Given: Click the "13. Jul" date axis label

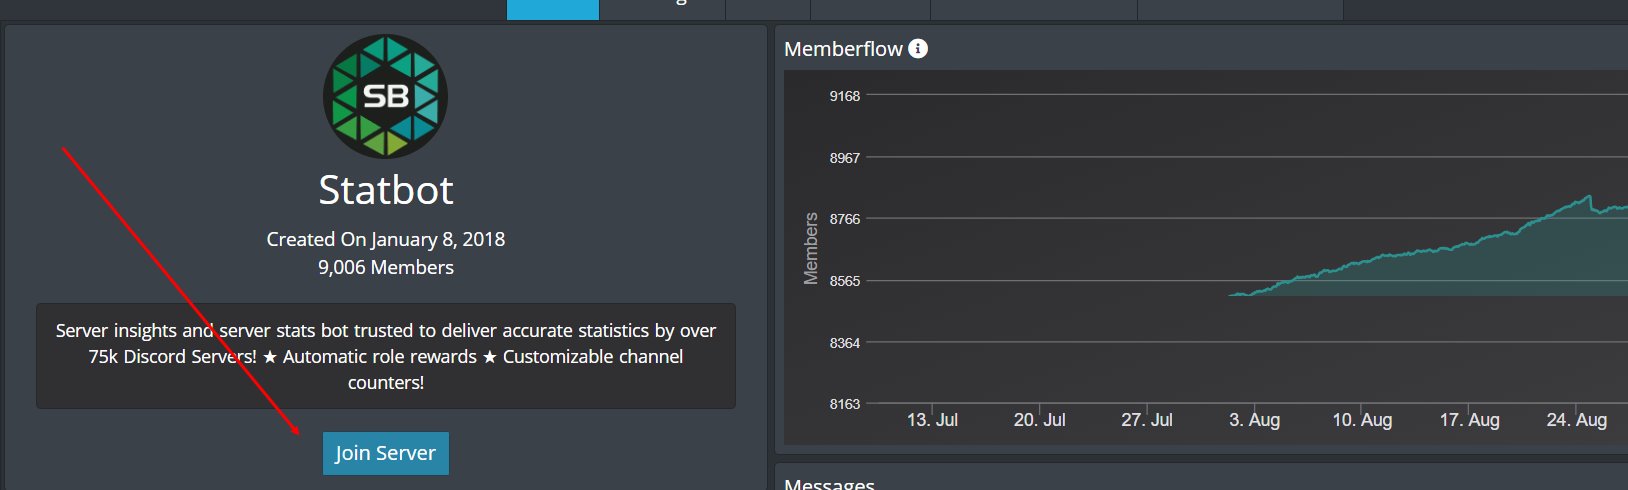Looking at the screenshot, I should [x=932, y=420].
